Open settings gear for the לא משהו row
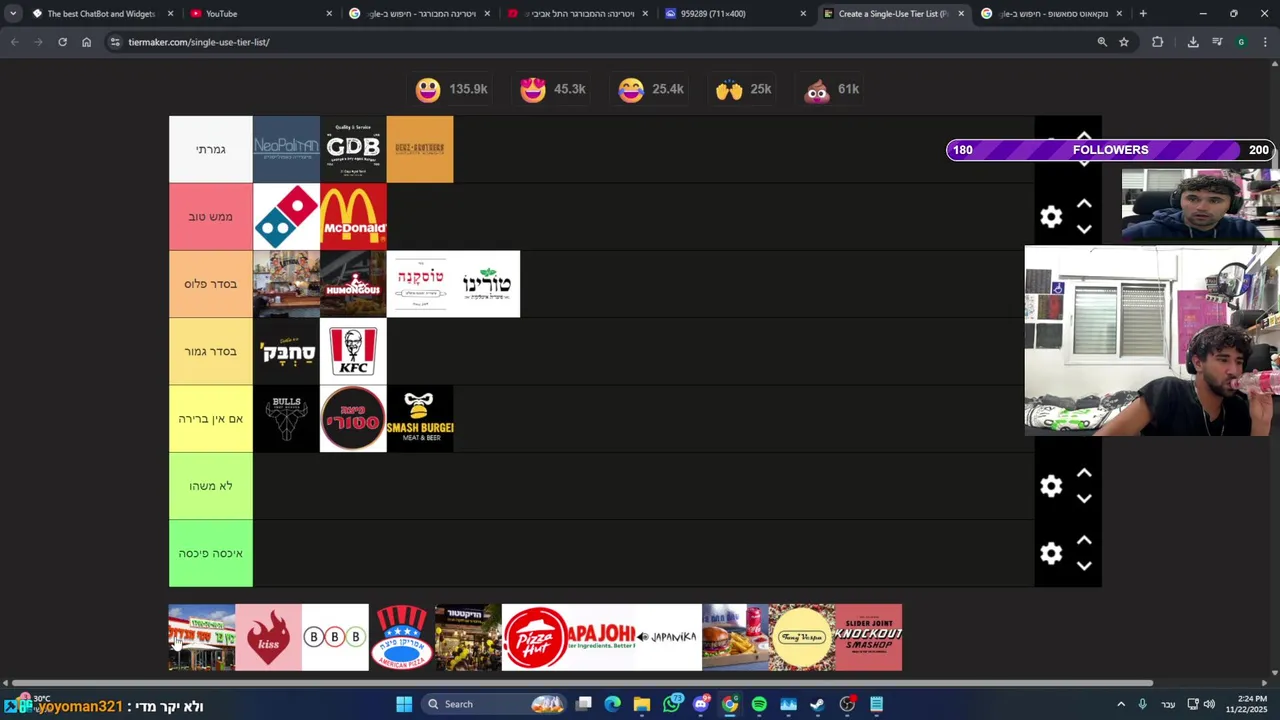The height and width of the screenshot is (720, 1280). click(1051, 486)
